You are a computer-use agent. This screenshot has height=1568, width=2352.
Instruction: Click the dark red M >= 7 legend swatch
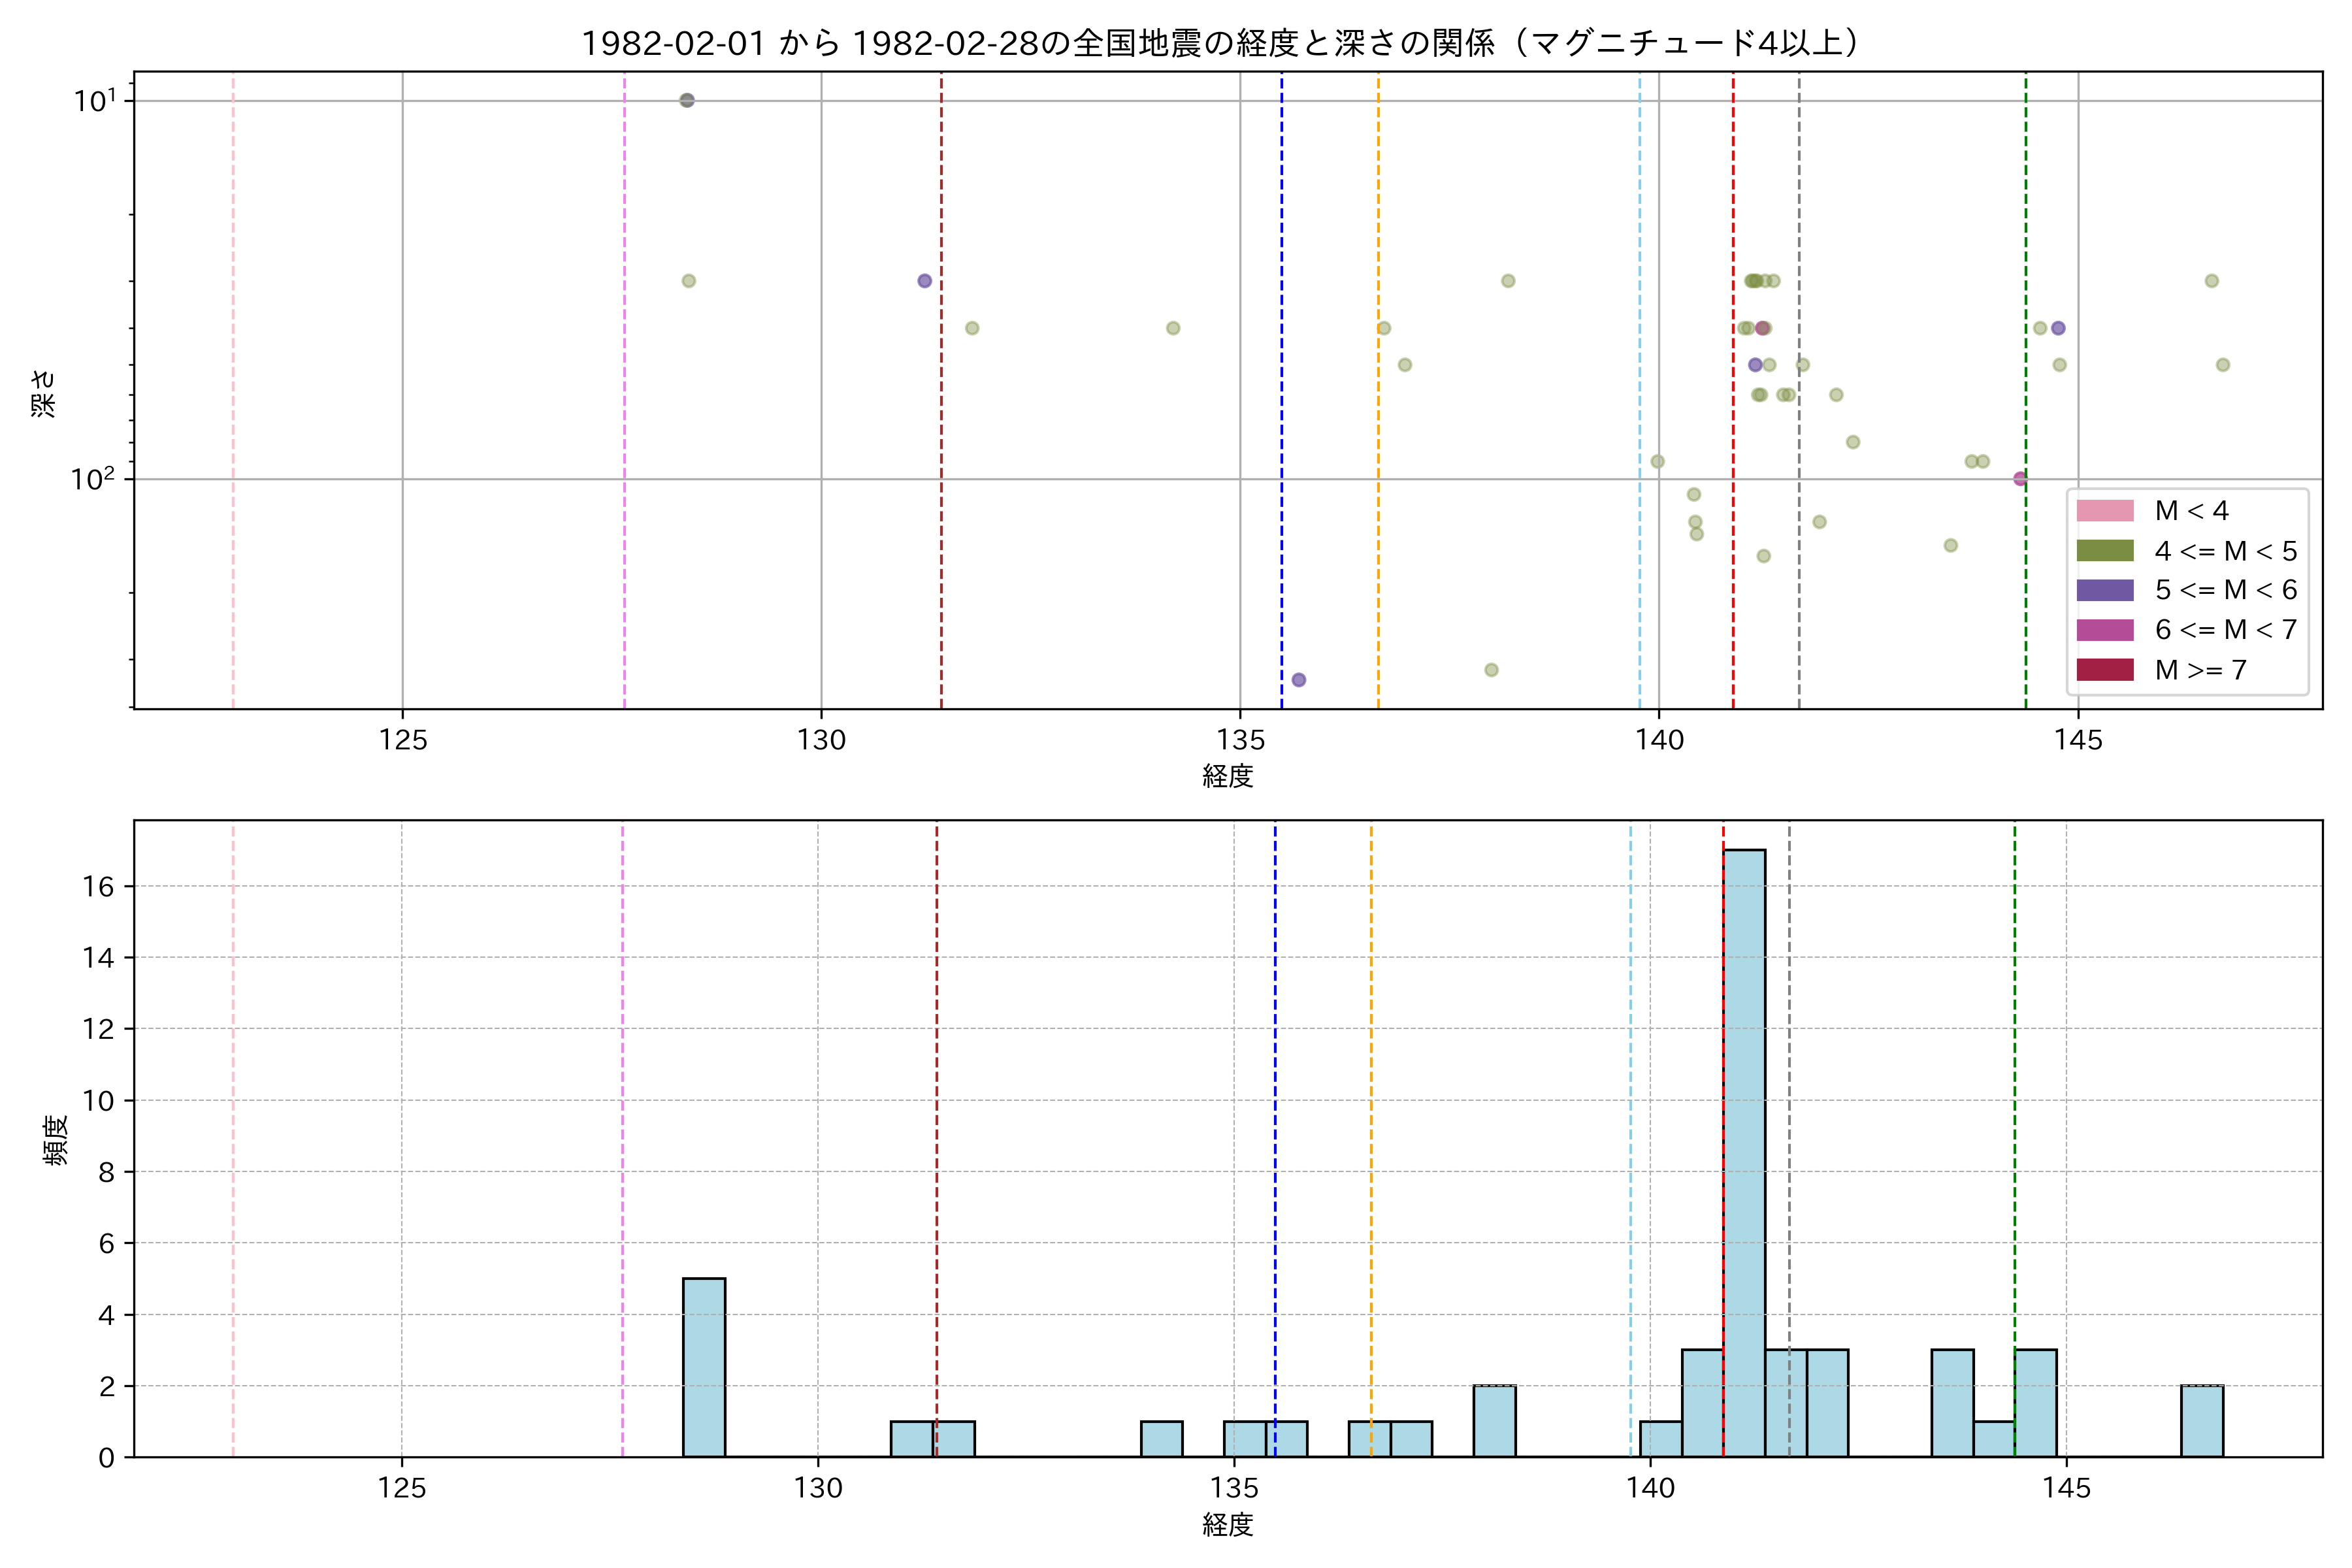[2105, 670]
